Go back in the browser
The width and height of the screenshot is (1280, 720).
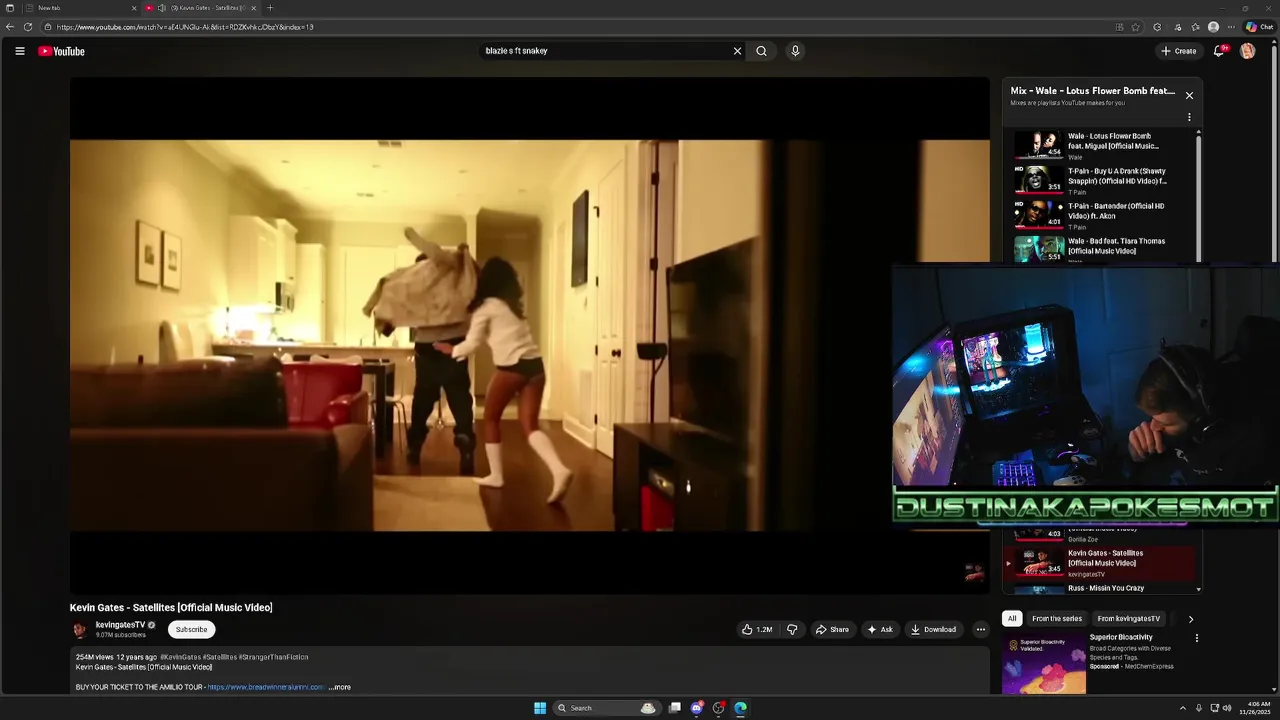coord(10,27)
